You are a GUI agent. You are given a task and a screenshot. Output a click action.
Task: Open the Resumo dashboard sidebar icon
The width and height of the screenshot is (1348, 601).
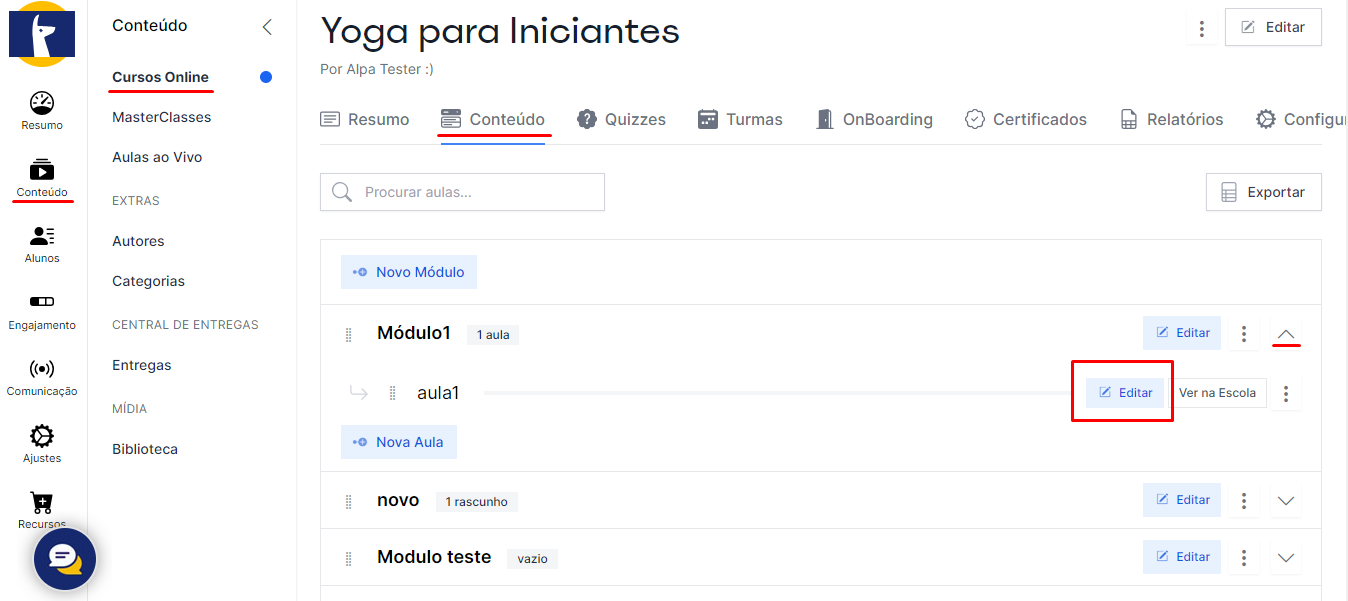click(x=42, y=110)
